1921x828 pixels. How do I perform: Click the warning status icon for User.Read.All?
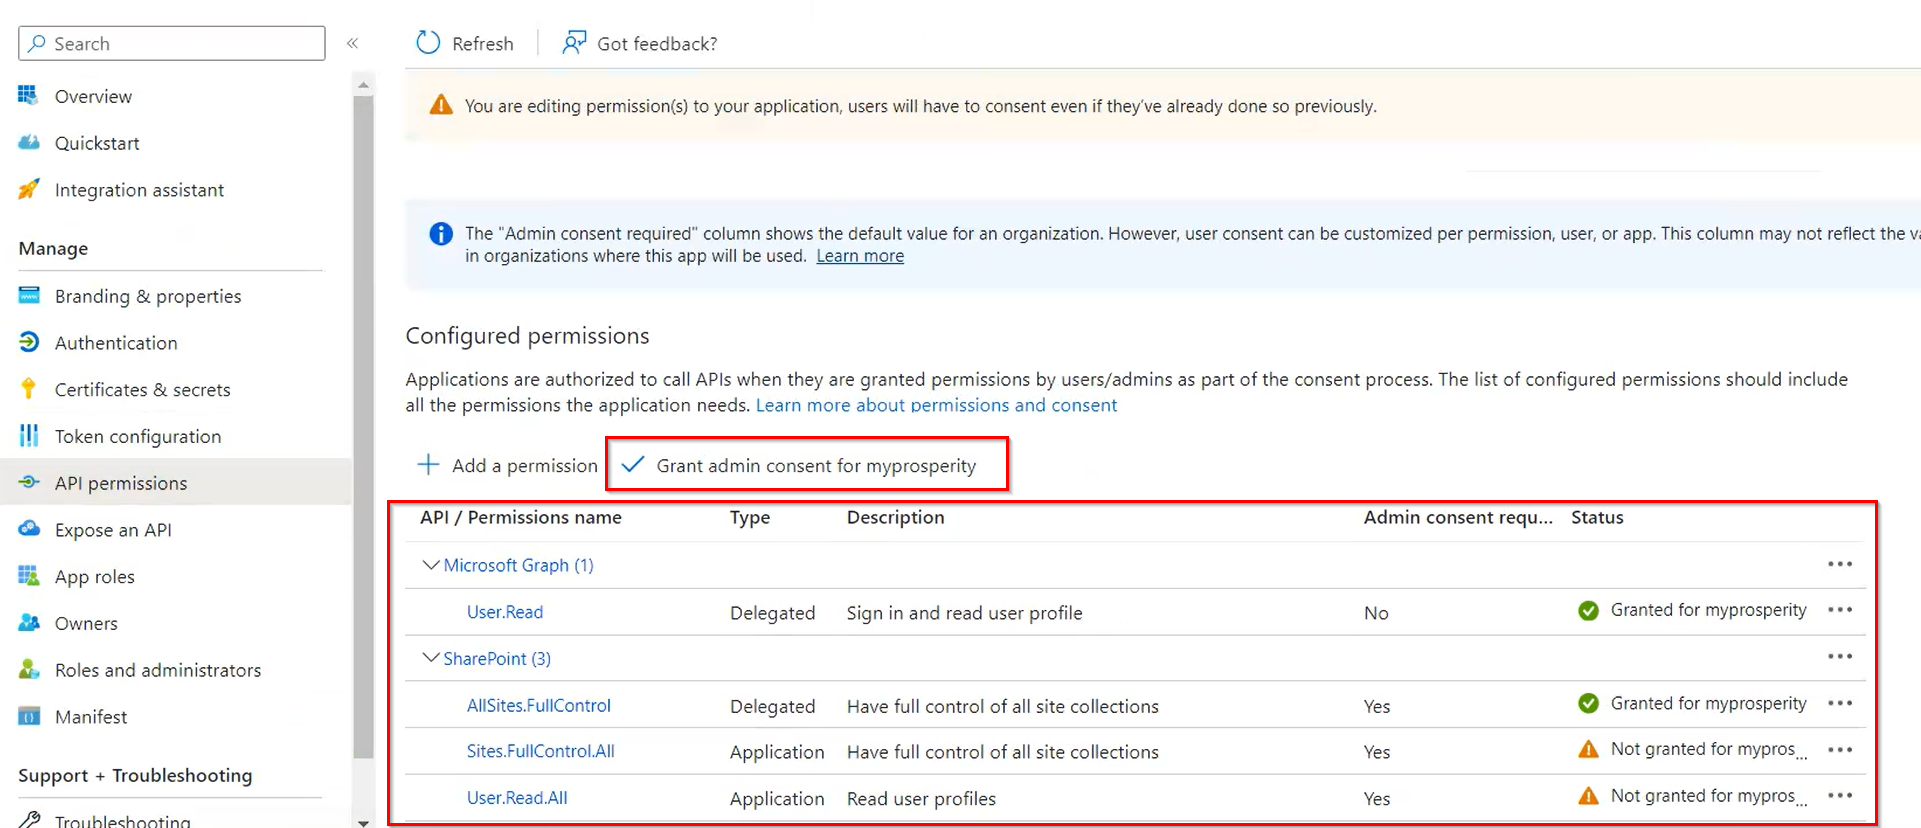(x=1588, y=796)
